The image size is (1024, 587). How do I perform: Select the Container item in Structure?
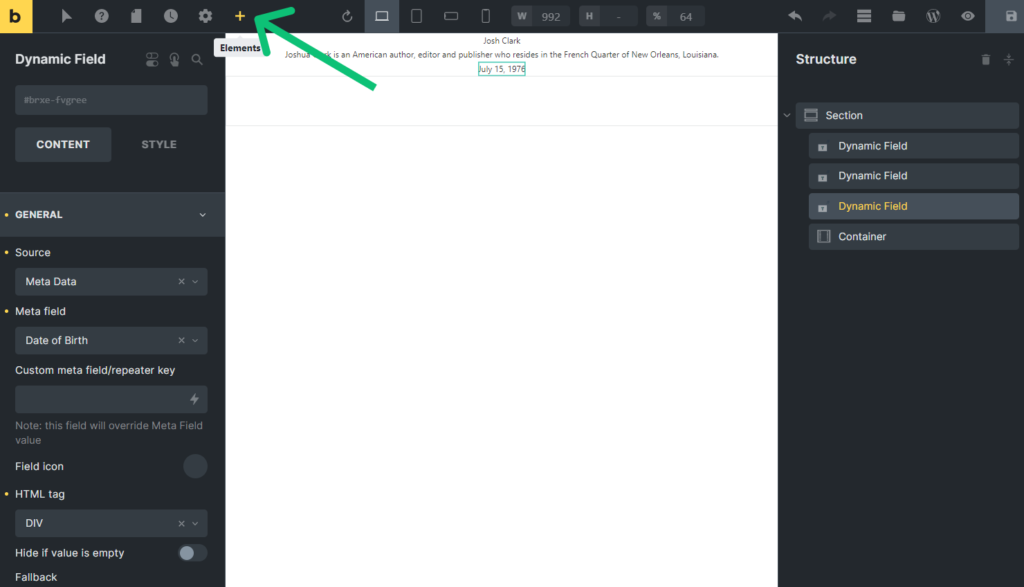click(x=913, y=236)
